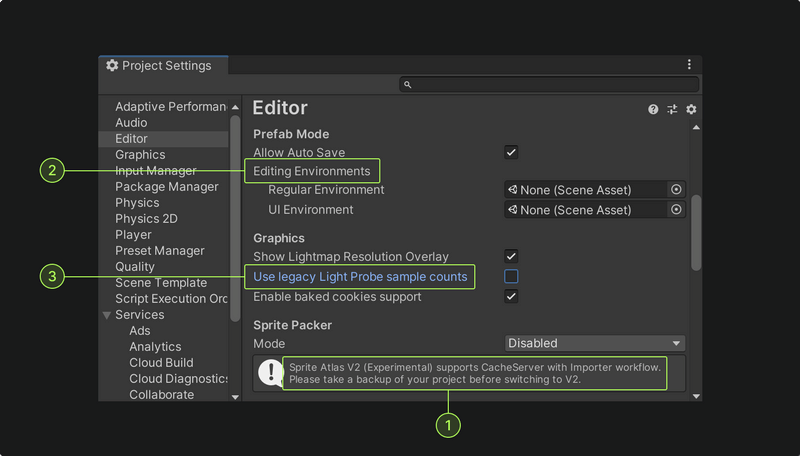This screenshot has height=456, width=800.
Task: Collapse the Services tree section
Action: tap(107, 315)
